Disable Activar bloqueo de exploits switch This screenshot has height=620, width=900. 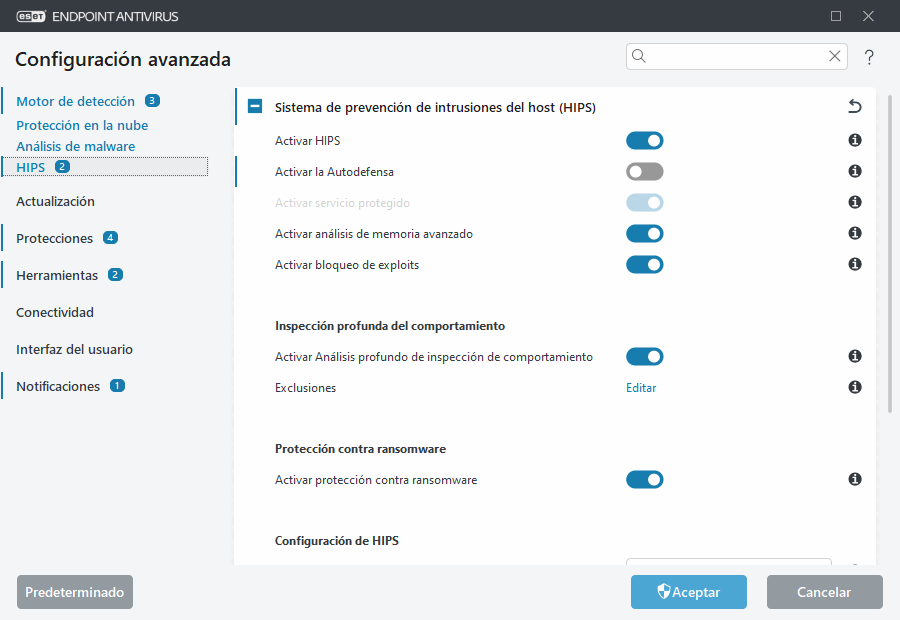(x=645, y=265)
